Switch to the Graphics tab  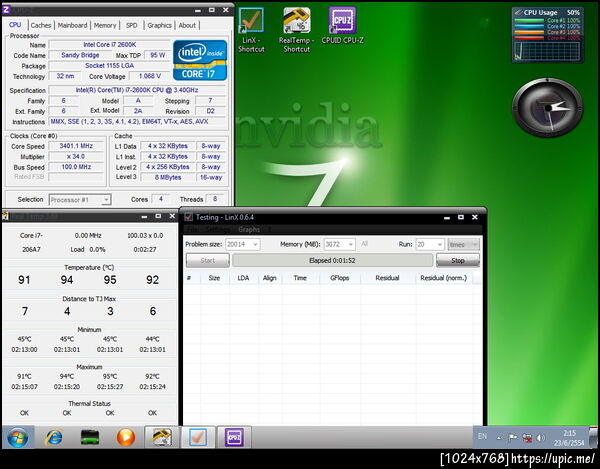click(x=160, y=25)
